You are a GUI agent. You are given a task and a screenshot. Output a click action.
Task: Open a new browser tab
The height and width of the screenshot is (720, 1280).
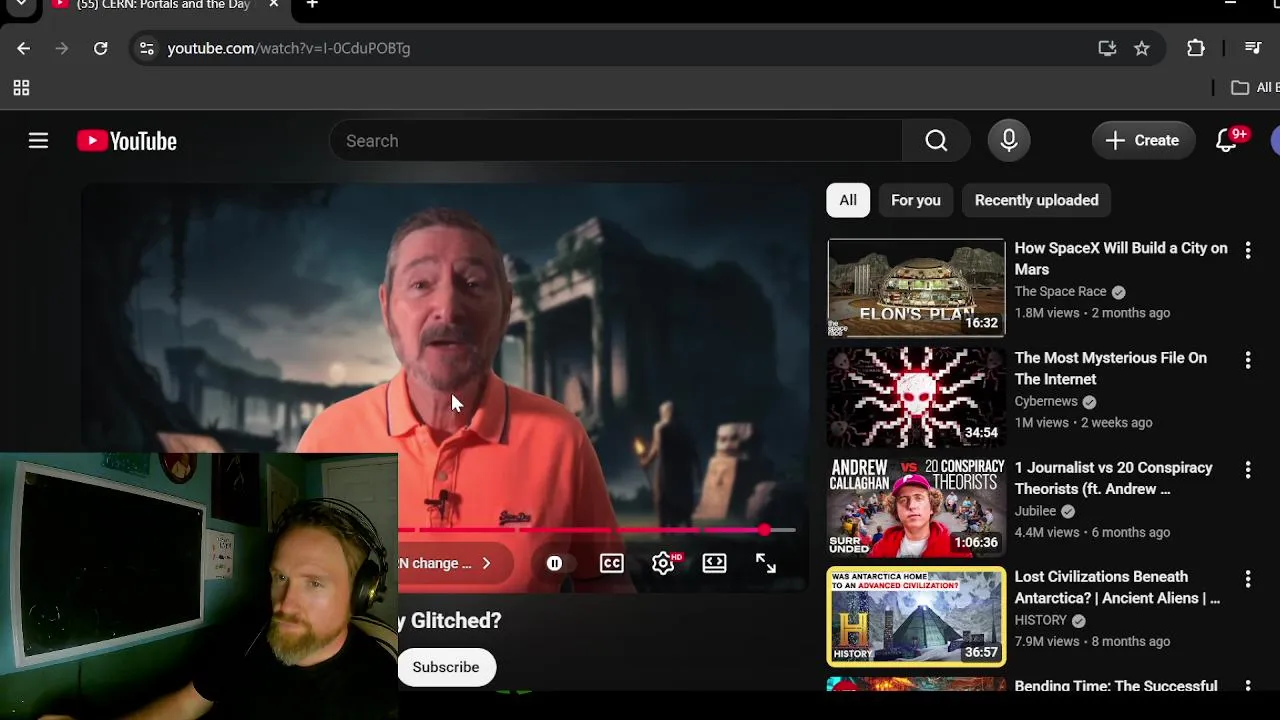click(312, 5)
